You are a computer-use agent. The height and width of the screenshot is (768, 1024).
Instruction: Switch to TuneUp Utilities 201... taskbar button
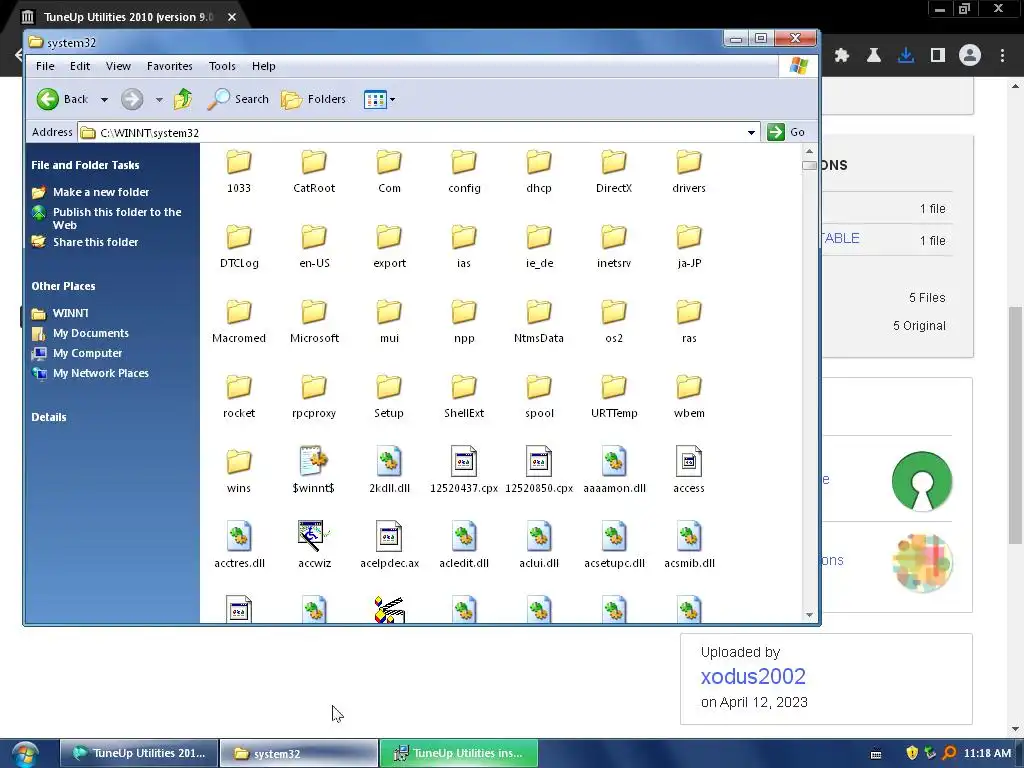tap(138, 753)
